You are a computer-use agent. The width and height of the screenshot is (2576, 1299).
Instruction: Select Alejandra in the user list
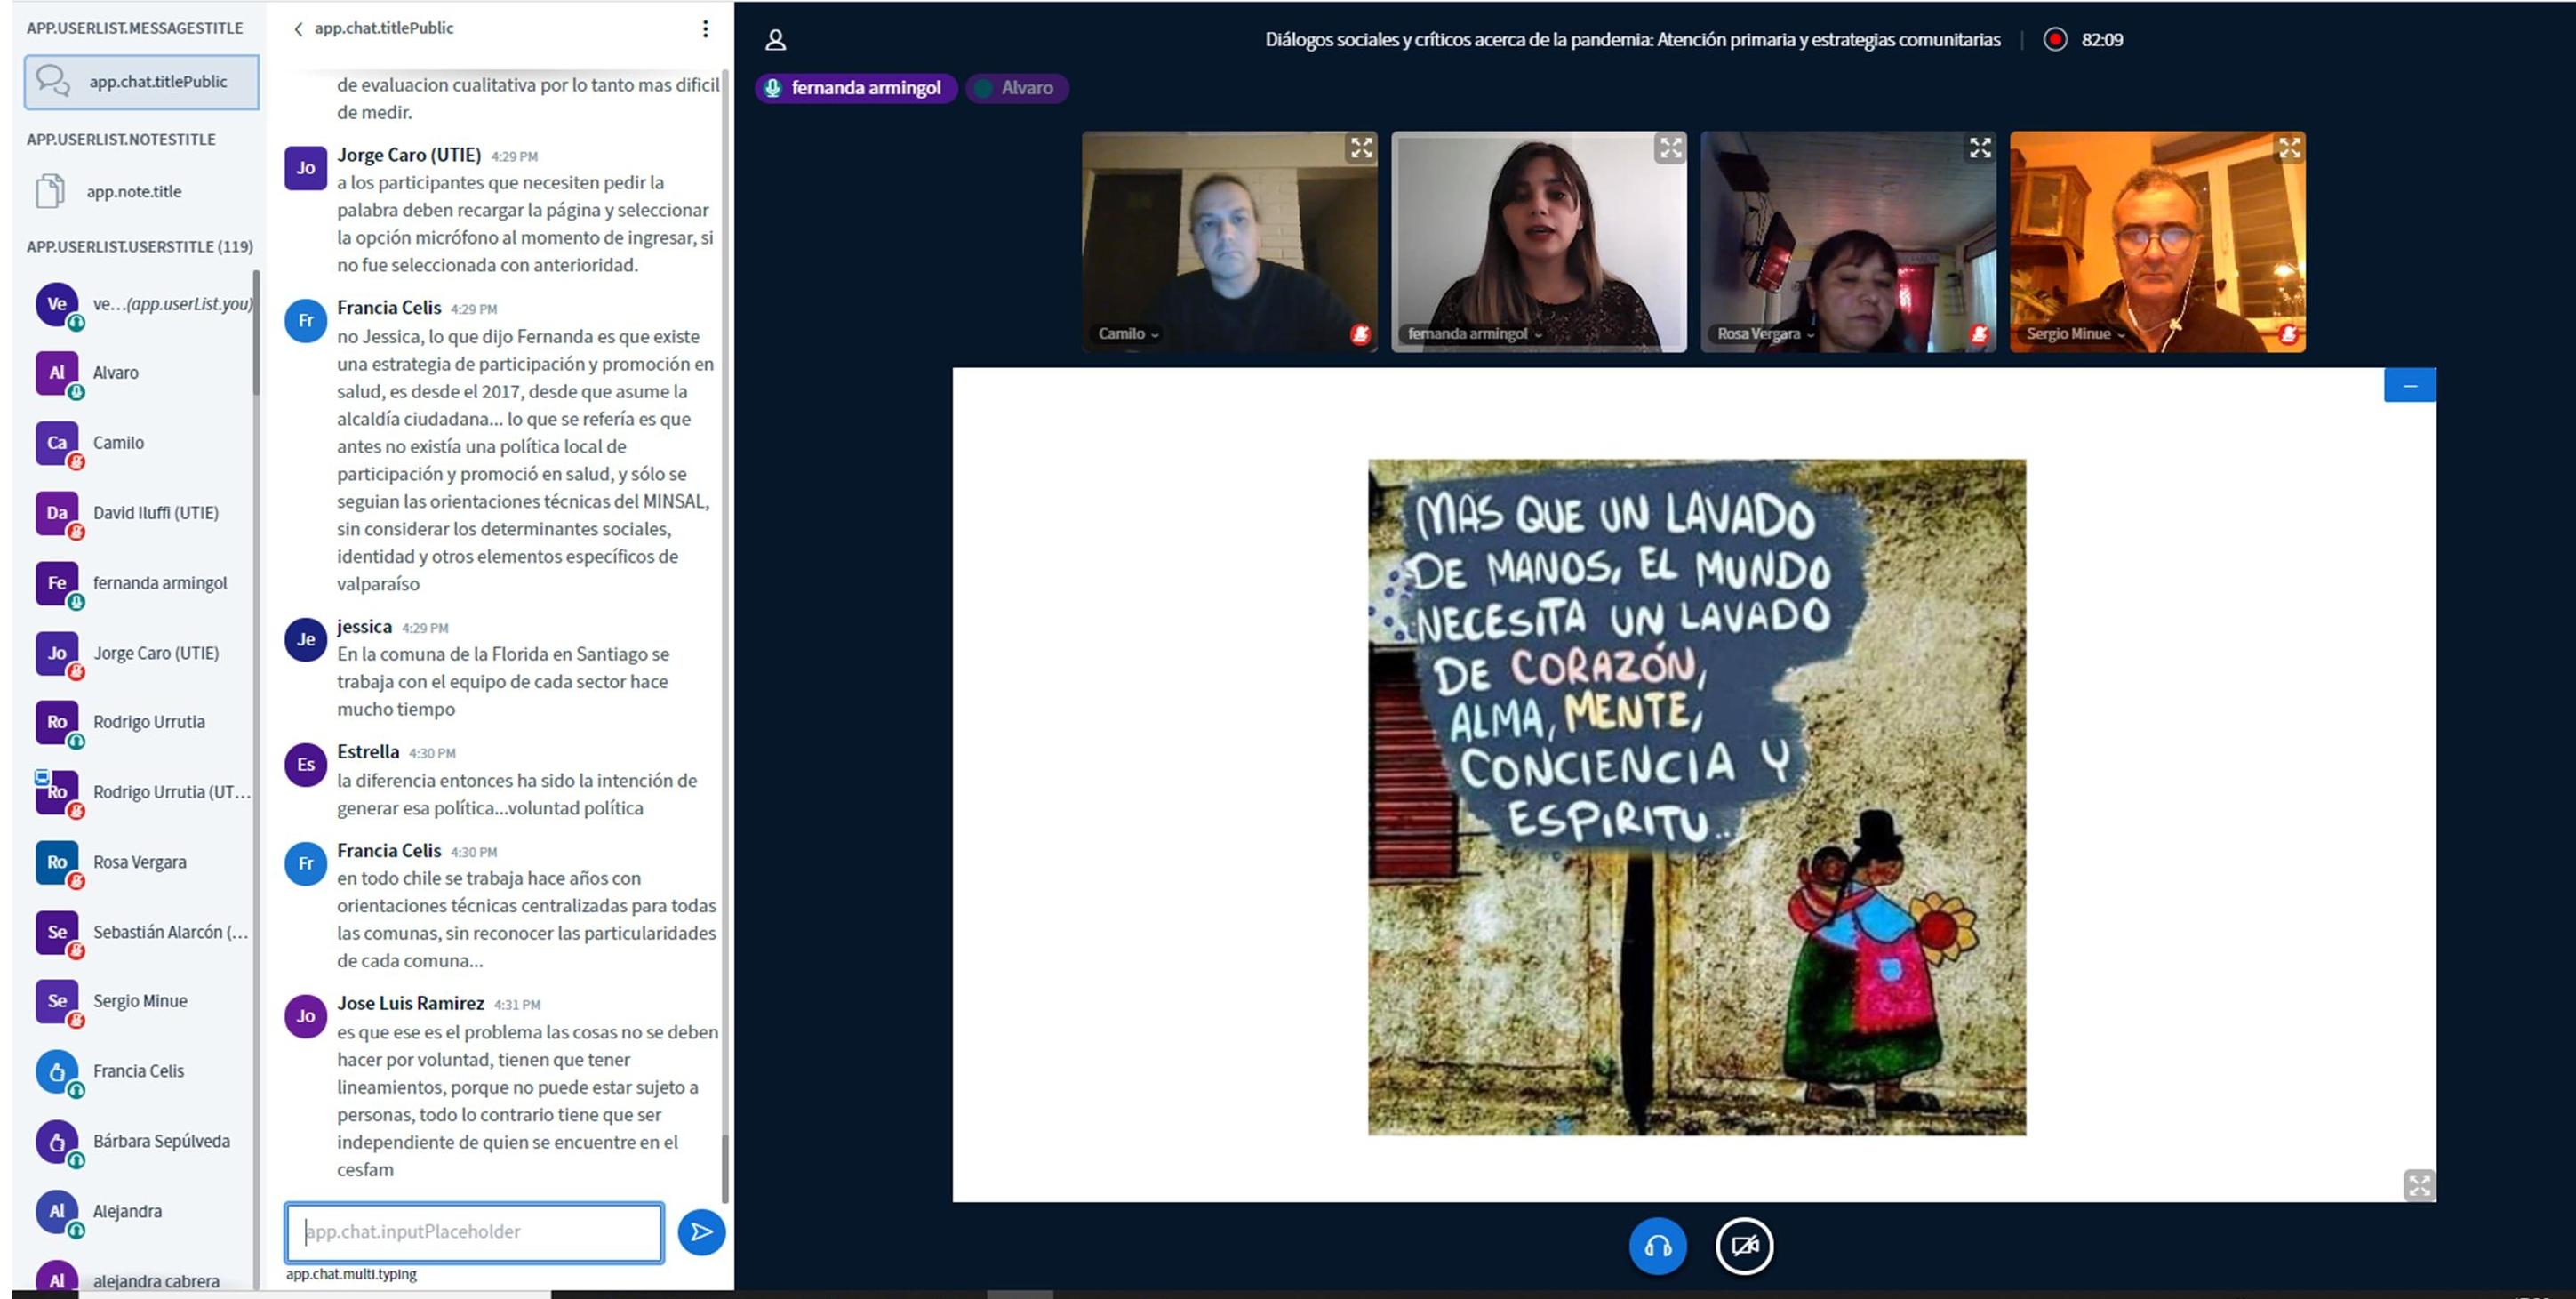pos(142,1211)
